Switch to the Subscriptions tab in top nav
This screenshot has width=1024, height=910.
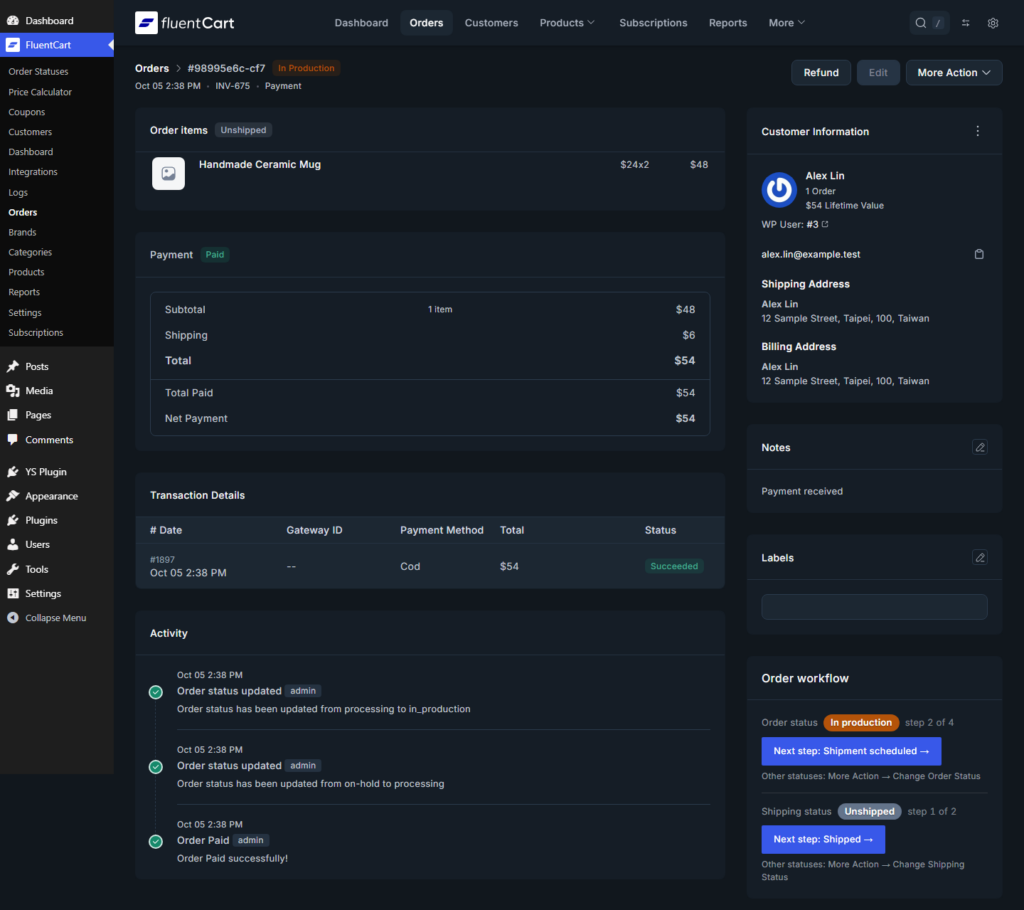coord(653,23)
